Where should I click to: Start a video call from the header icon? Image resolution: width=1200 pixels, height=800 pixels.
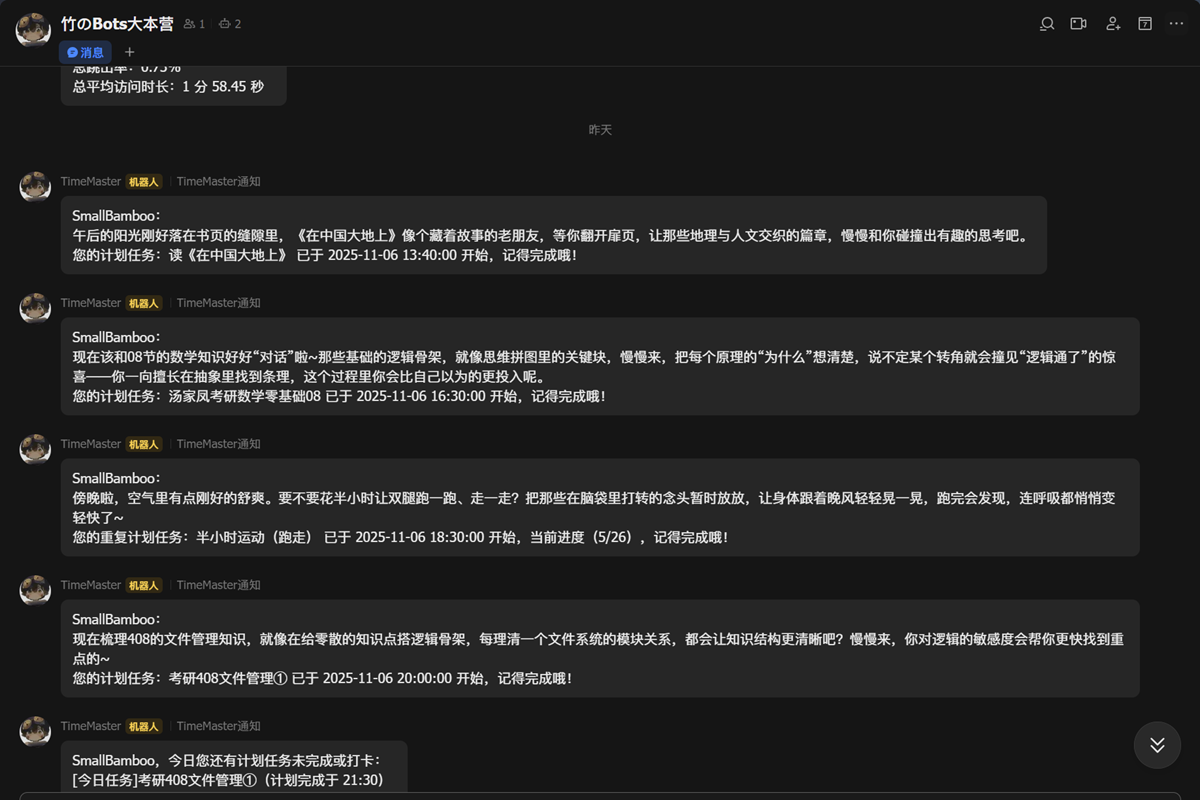(x=1079, y=23)
